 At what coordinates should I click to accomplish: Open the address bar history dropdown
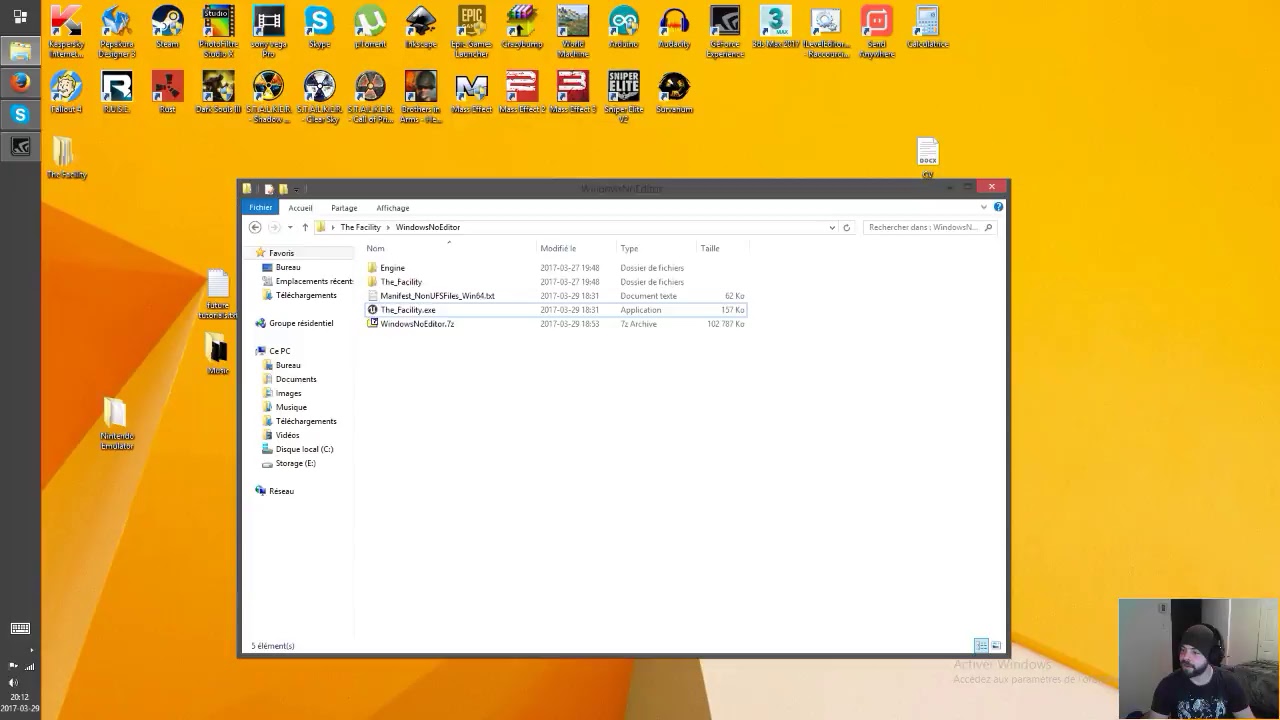832,228
